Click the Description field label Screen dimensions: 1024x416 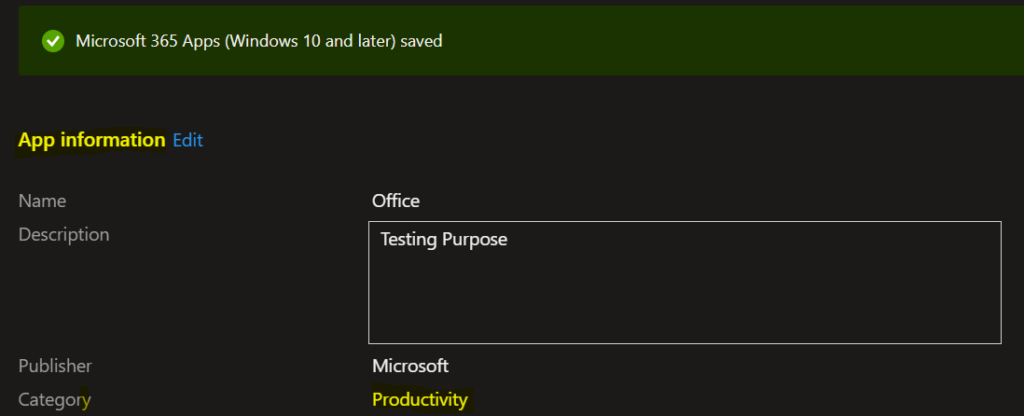(x=63, y=234)
